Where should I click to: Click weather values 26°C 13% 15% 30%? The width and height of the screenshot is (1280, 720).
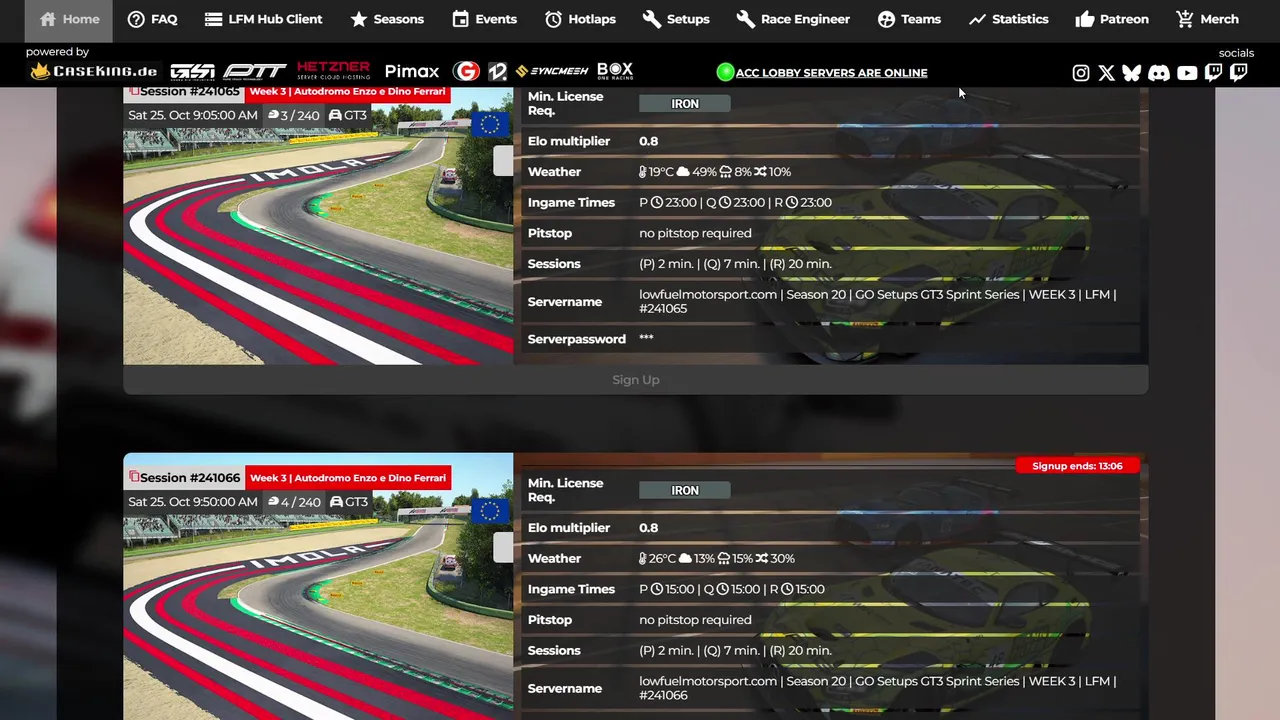point(717,558)
